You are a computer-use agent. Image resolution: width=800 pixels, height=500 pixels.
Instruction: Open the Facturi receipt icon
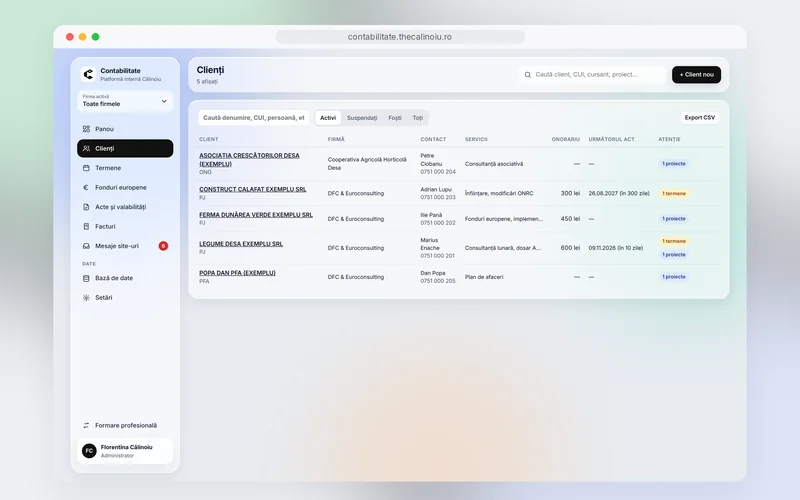click(86, 226)
